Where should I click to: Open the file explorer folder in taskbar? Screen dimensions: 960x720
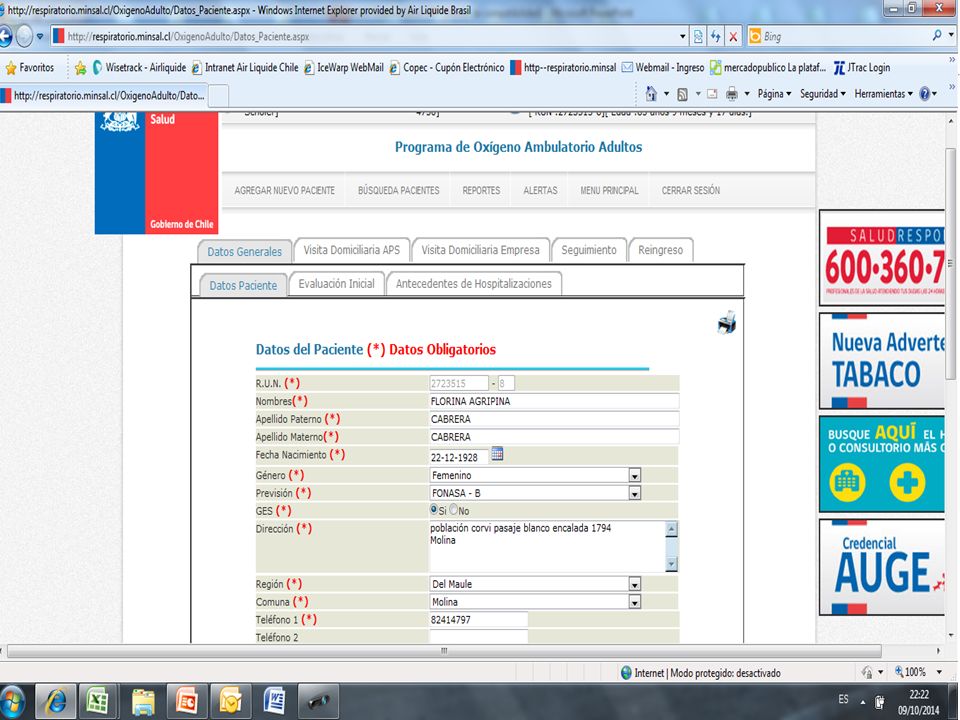pyautogui.click(x=143, y=702)
